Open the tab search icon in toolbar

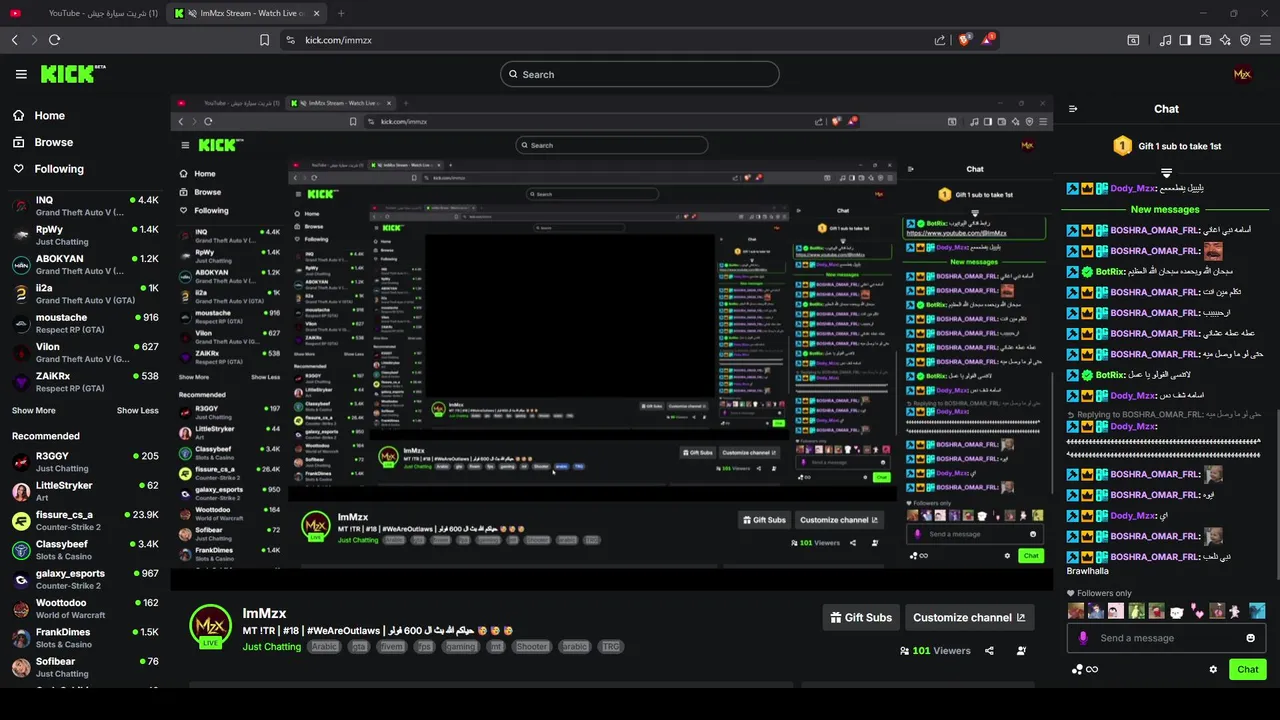tap(1133, 40)
